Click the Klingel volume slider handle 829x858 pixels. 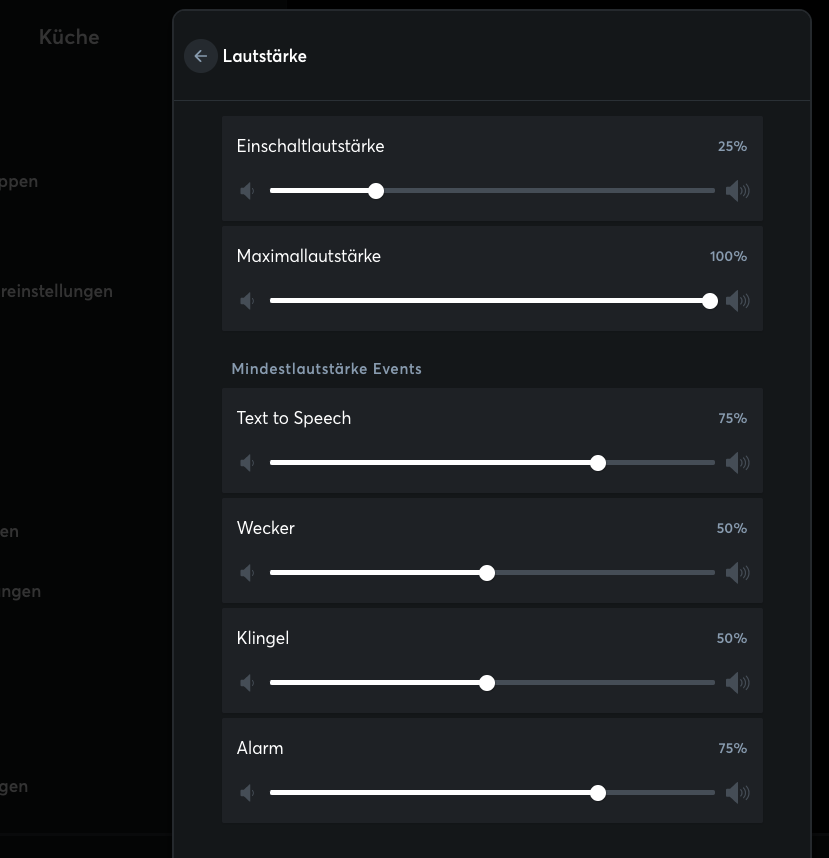(487, 683)
